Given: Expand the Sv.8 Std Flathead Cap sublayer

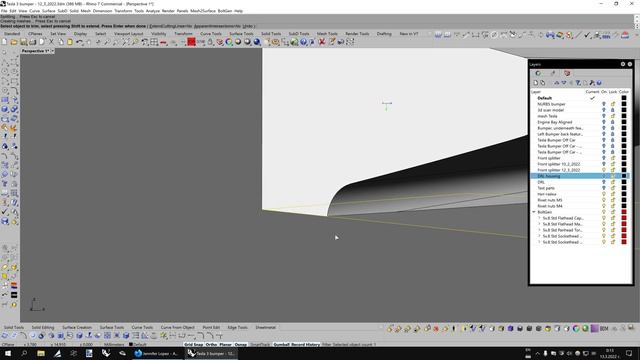Looking at the screenshot, I should pyautogui.click(x=539, y=218).
